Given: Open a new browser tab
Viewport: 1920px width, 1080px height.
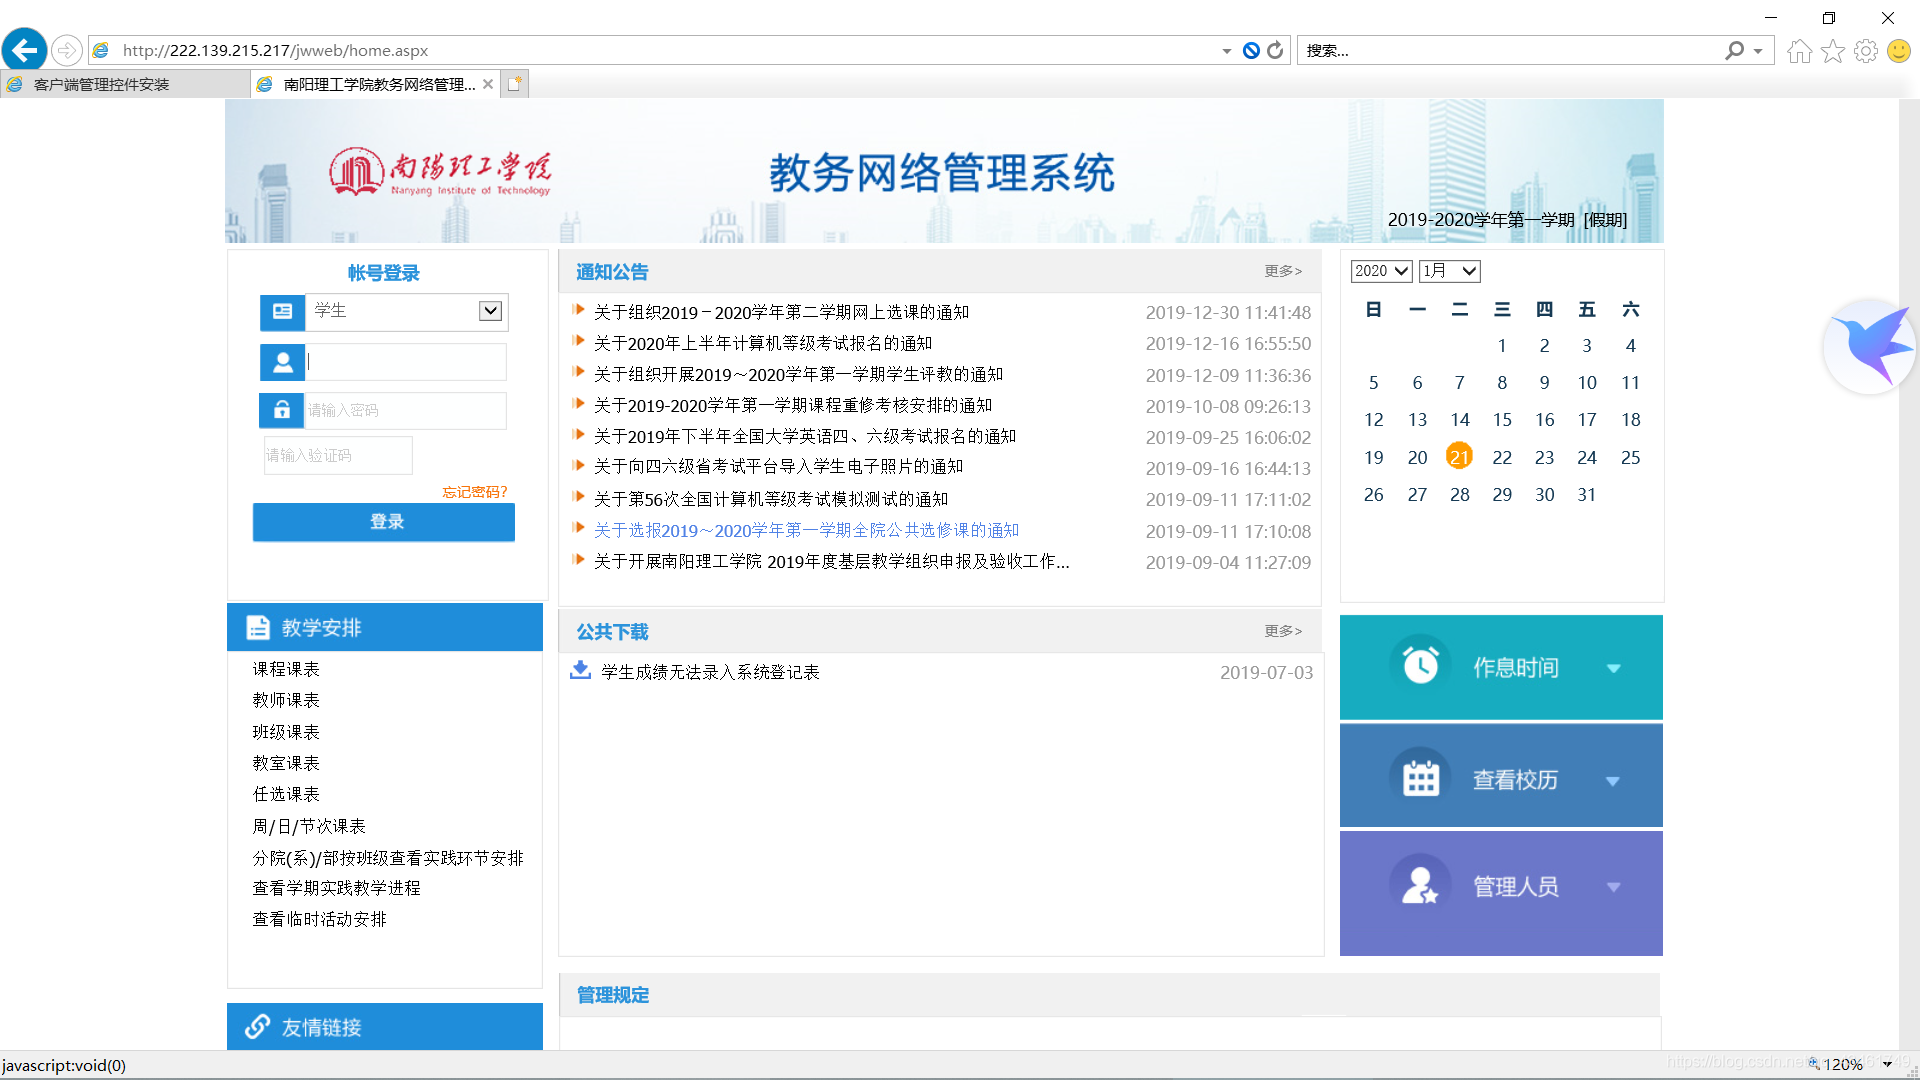Looking at the screenshot, I should 514,84.
